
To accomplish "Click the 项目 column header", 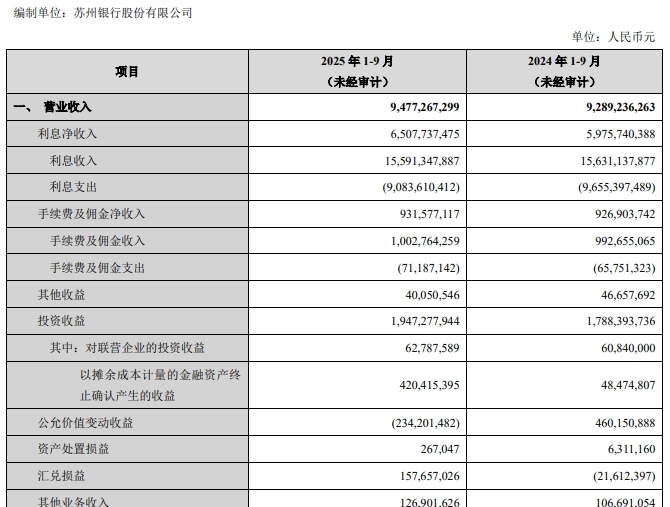I will click(x=127, y=72).
